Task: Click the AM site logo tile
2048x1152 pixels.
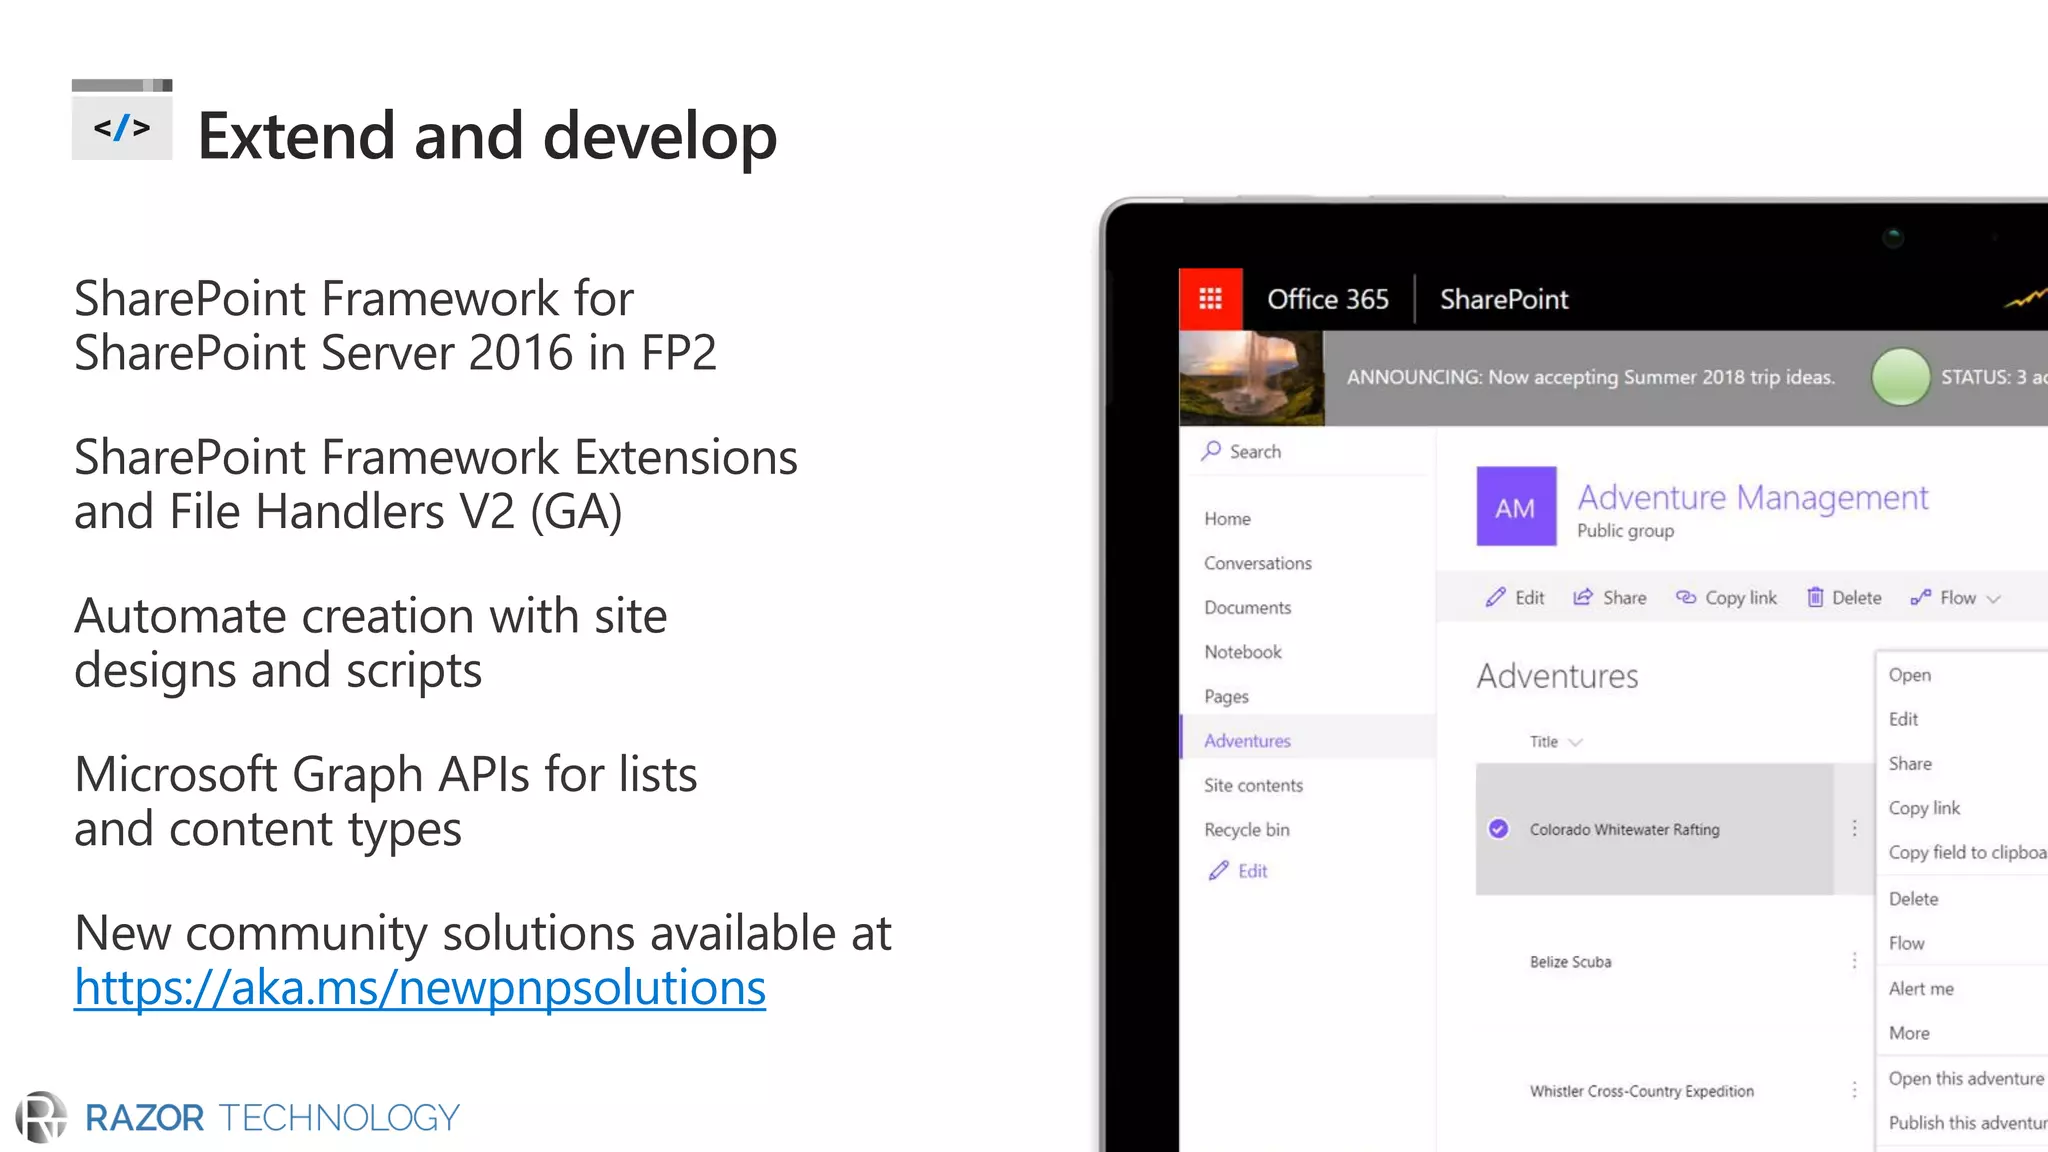Action: tap(1516, 506)
